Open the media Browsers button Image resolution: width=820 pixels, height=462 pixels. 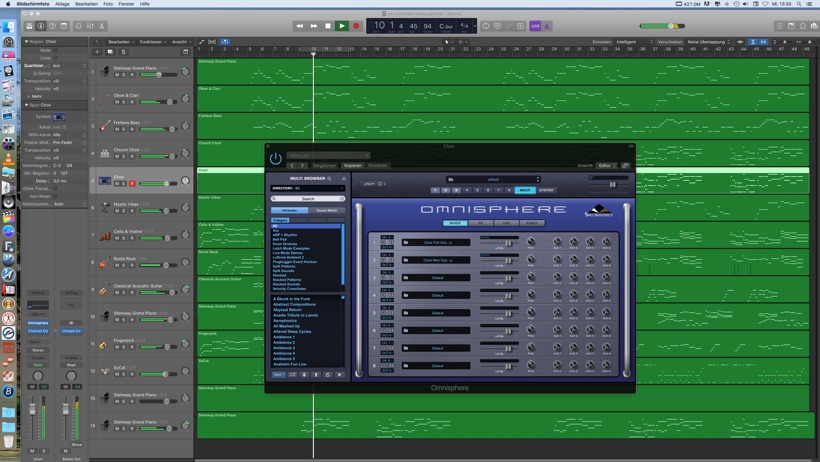tap(814, 26)
